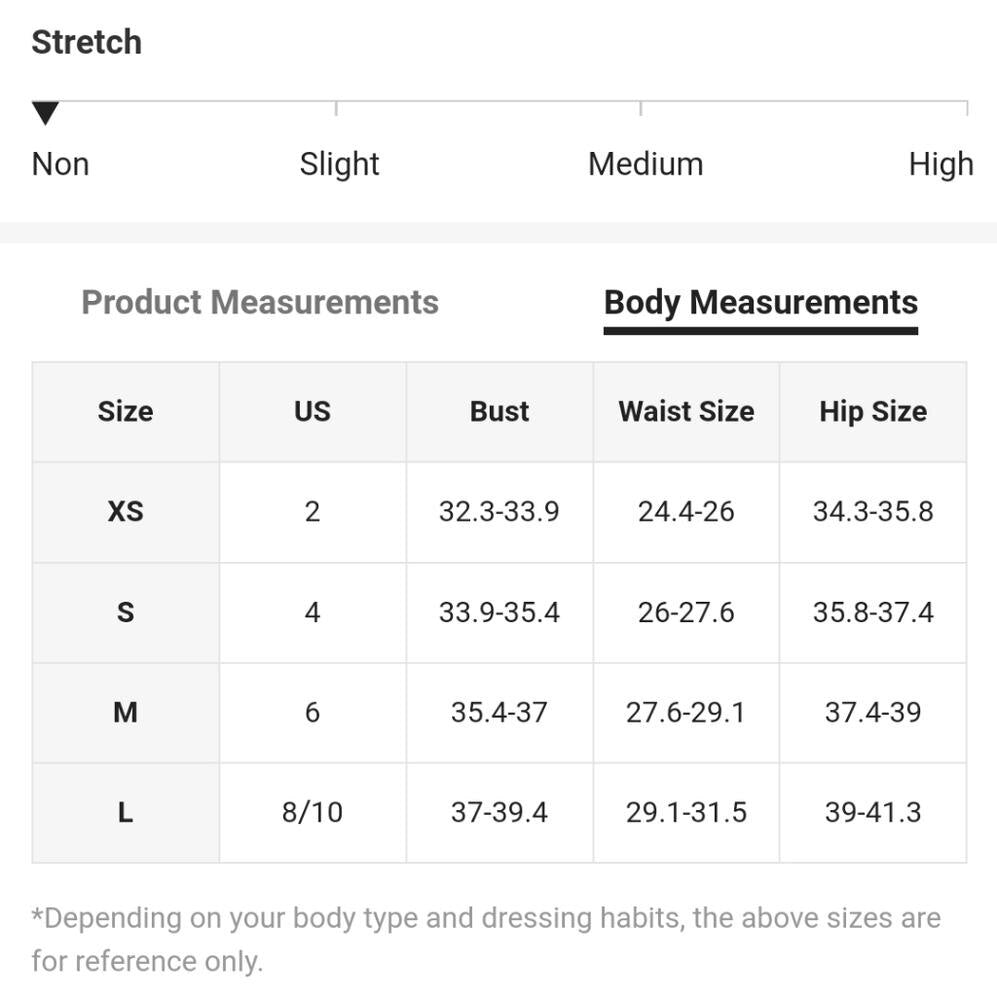Image resolution: width=997 pixels, height=1000 pixels.
Task: Select the L size row
Action: pos(125,812)
